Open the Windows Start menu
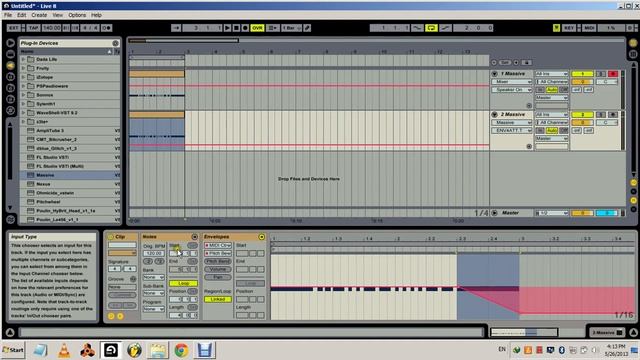Viewport: 640px width, 360px height. click(13, 350)
